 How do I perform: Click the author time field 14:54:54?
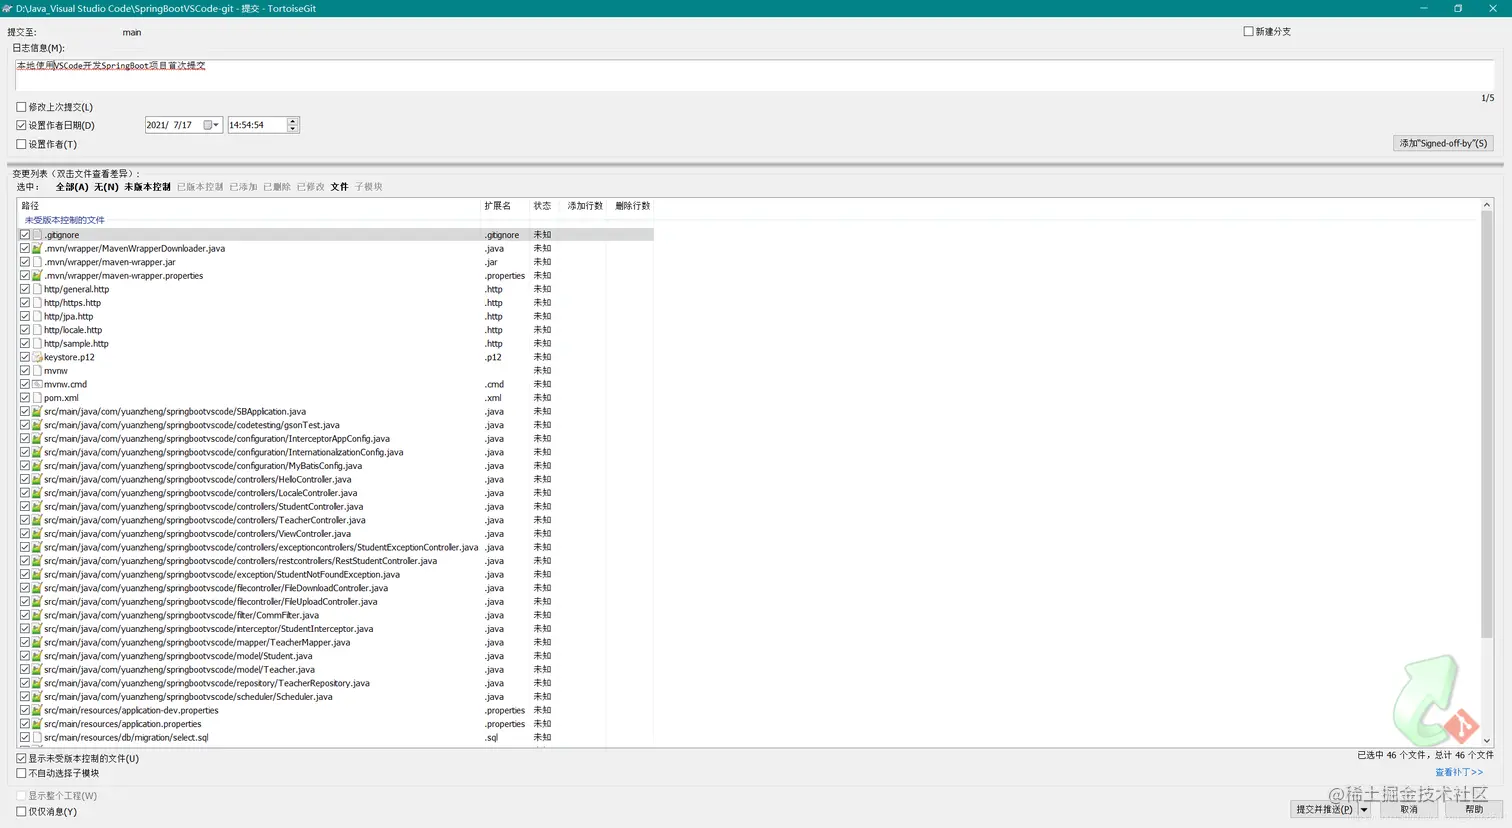point(257,125)
